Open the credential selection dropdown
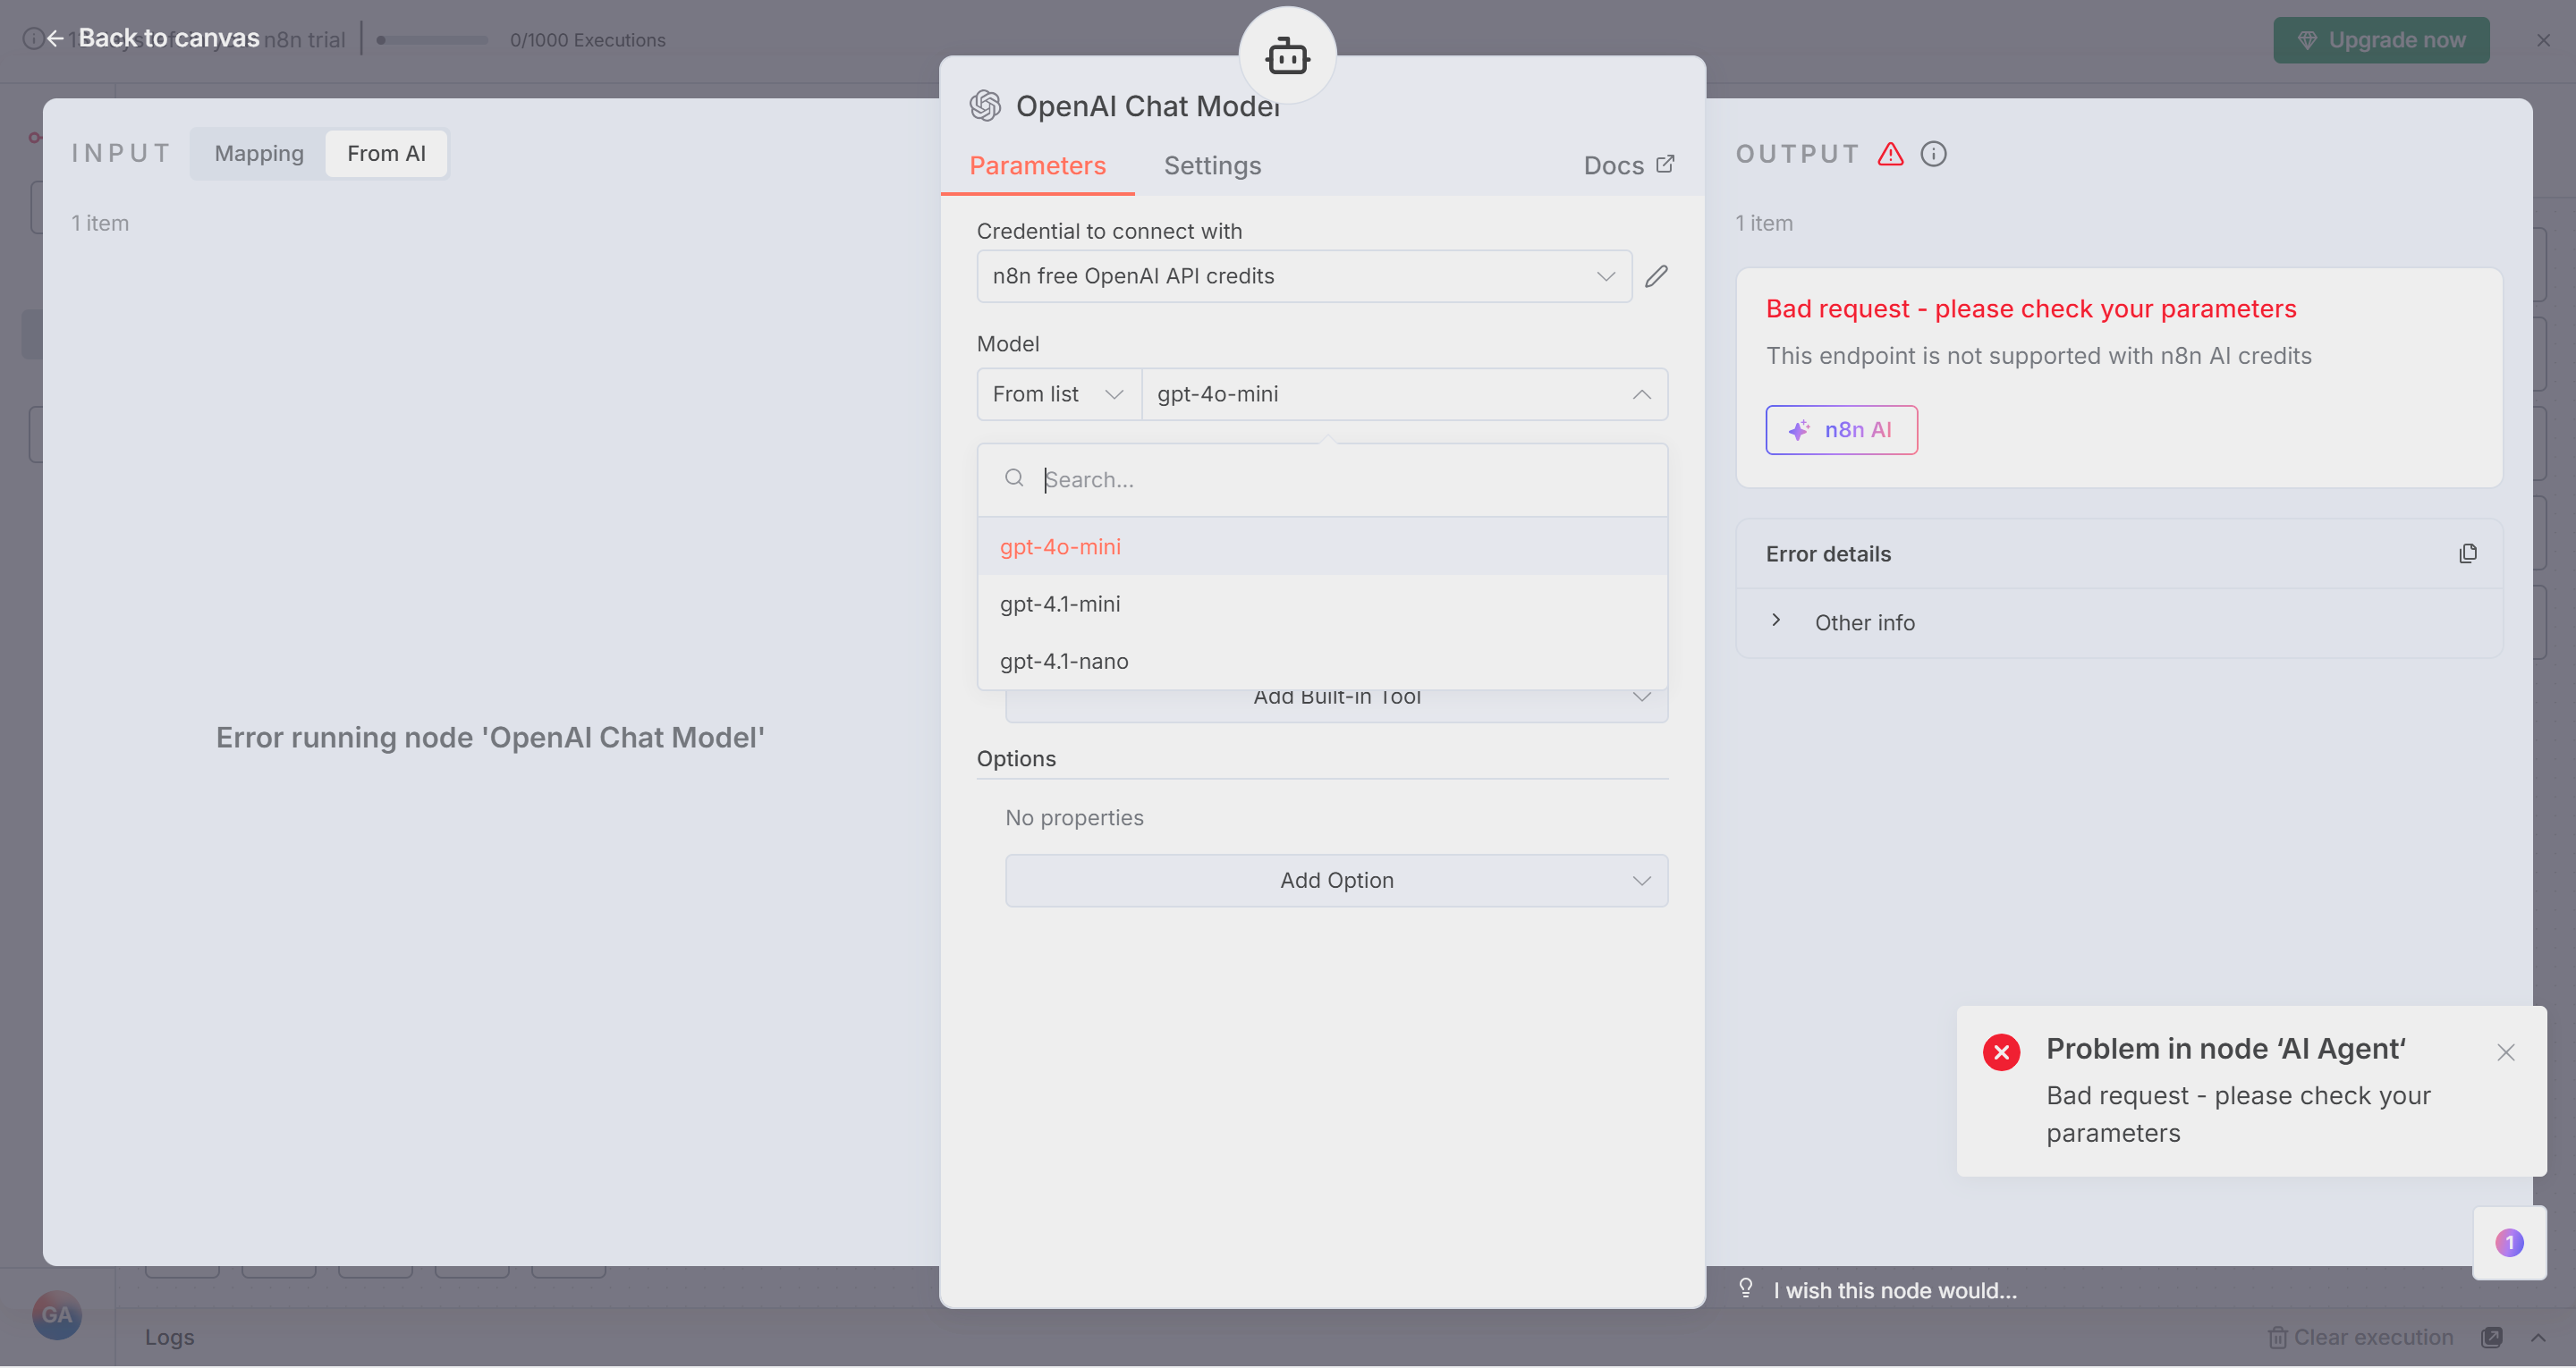 (x=1303, y=276)
